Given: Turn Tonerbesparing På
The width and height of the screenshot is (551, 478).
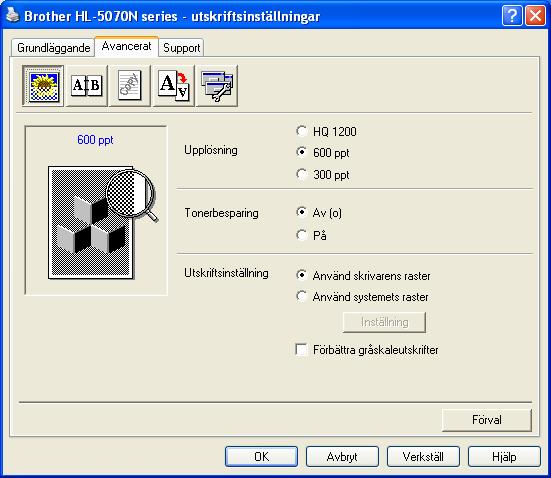Looking at the screenshot, I should click(x=311, y=235).
